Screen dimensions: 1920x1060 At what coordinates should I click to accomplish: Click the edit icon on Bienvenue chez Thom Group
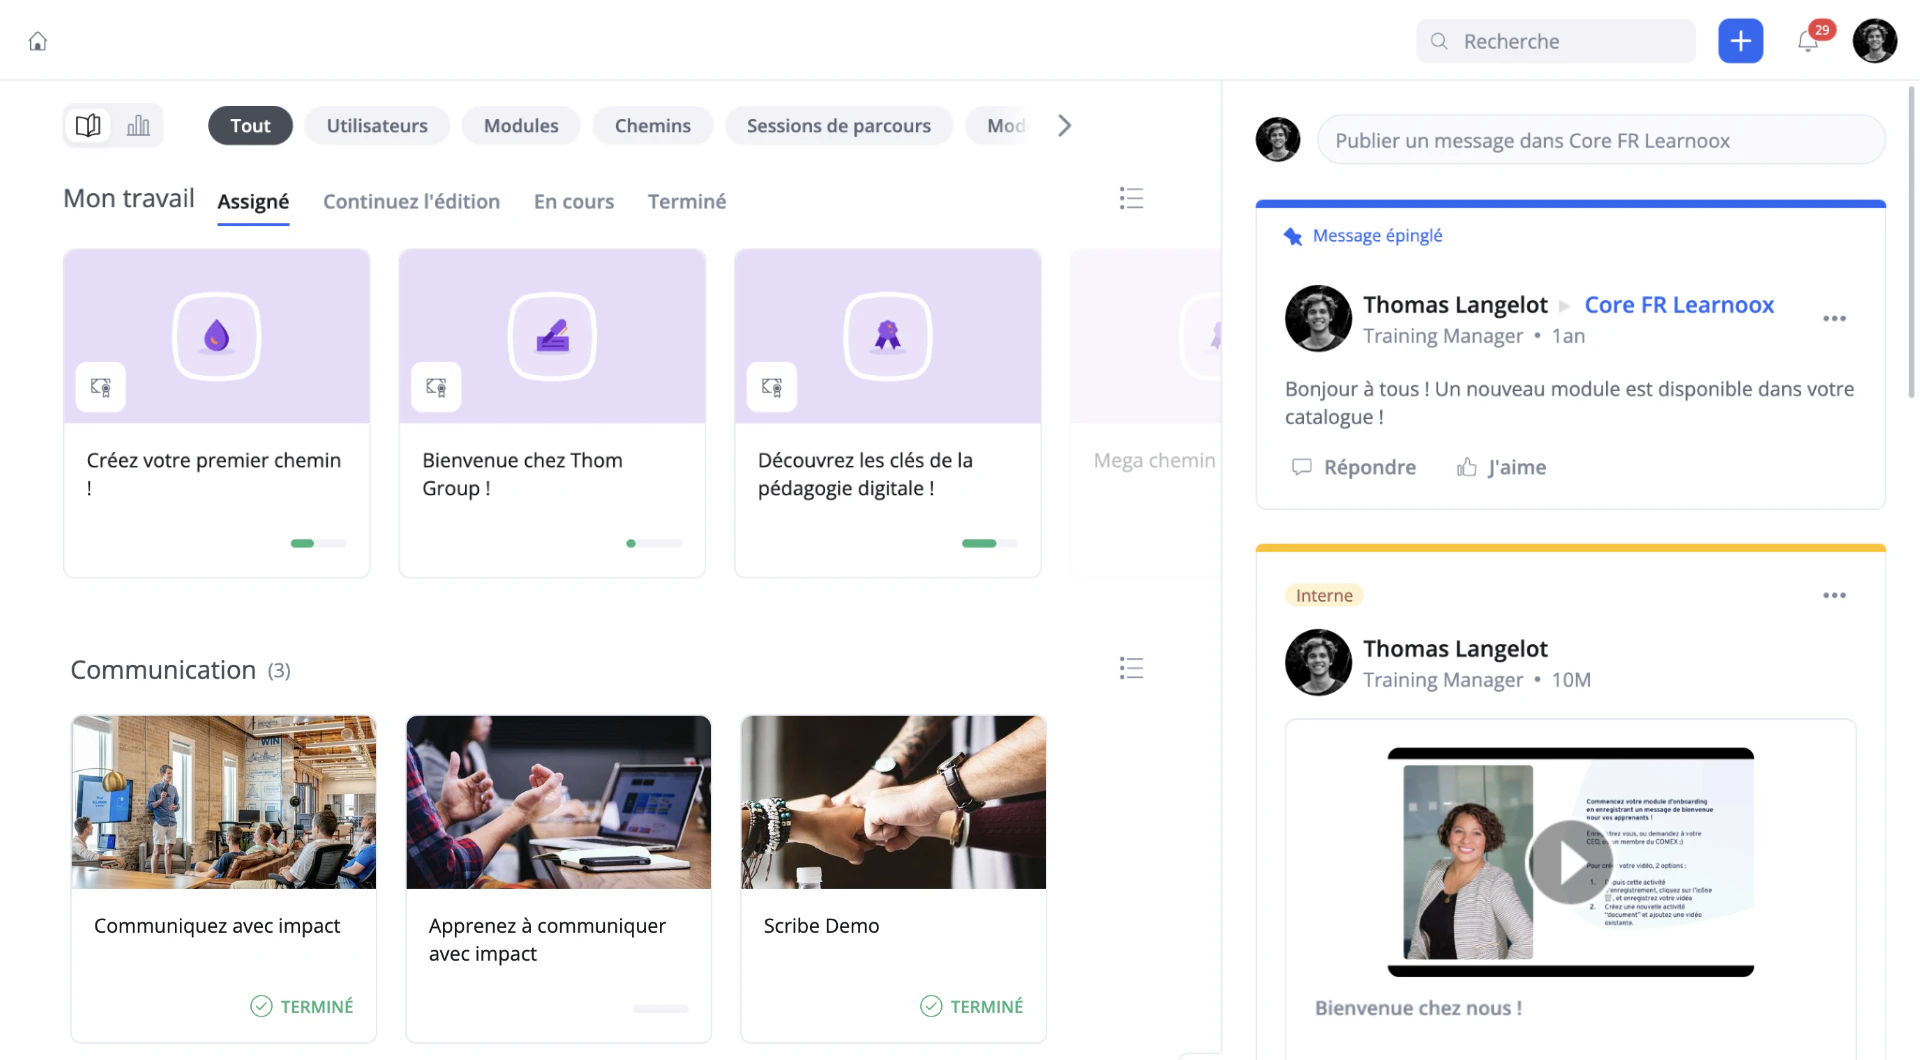coord(552,336)
